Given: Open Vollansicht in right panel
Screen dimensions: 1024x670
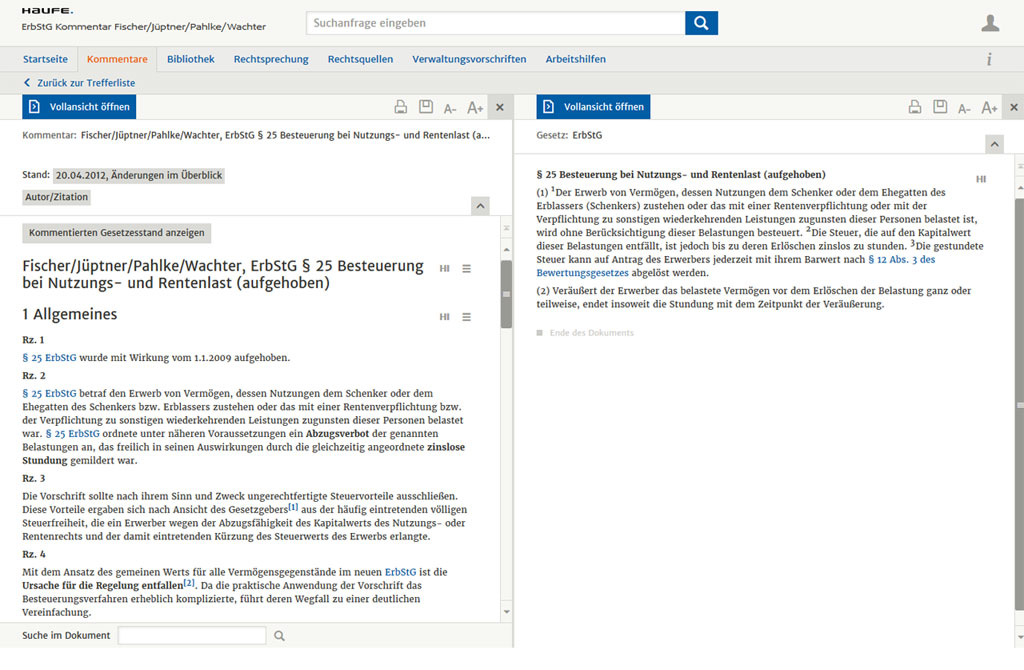Looking at the screenshot, I should click(593, 106).
